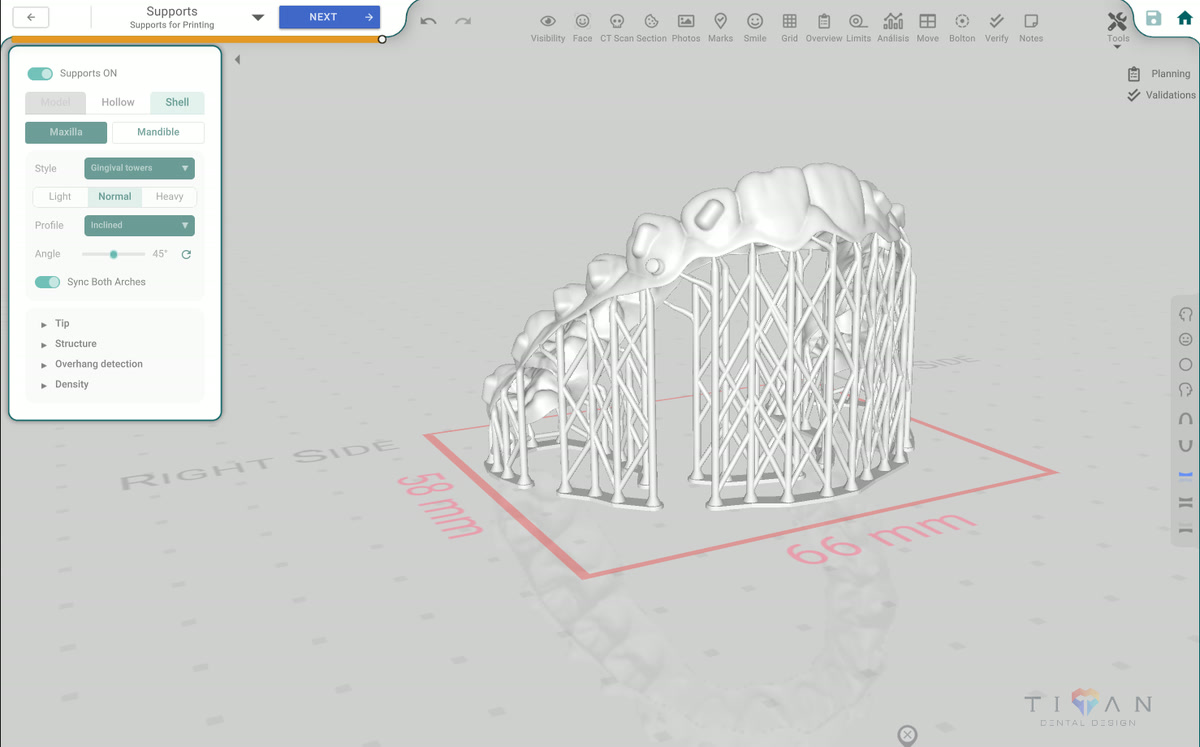This screenshot has width=1200, height=747.
Task: Switch to the Hollow tab
Action: pos(118,102)
